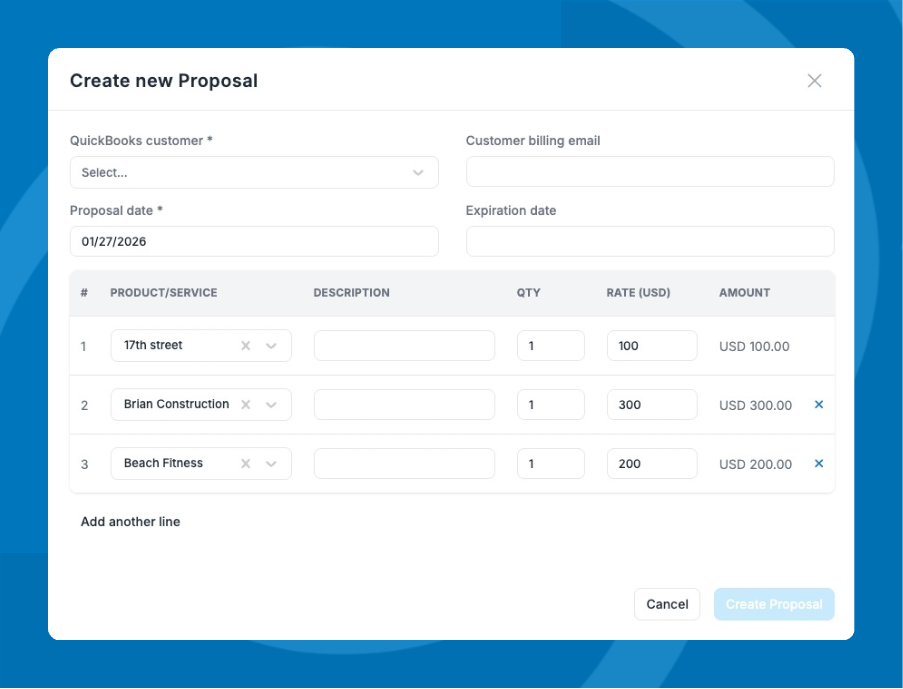Click the Create Proposal button

[x=774, y=604]
